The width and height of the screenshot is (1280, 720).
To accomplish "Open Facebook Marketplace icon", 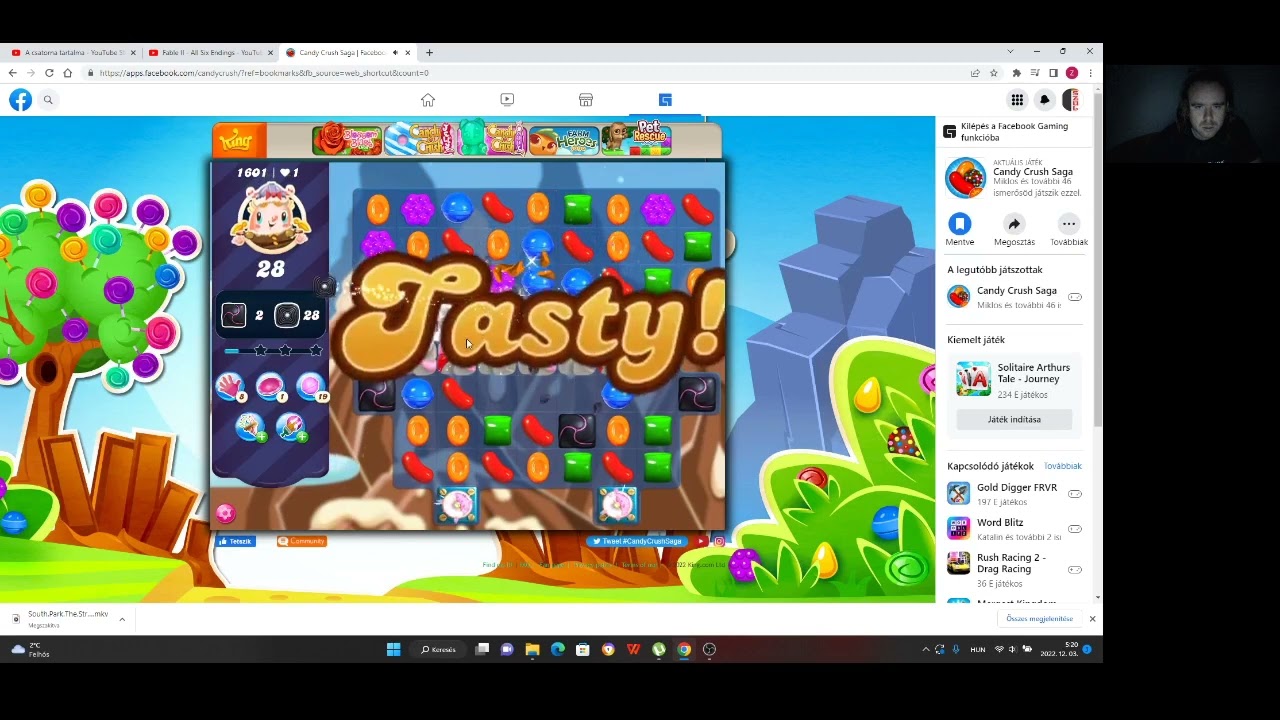I will tap(586, 100).
